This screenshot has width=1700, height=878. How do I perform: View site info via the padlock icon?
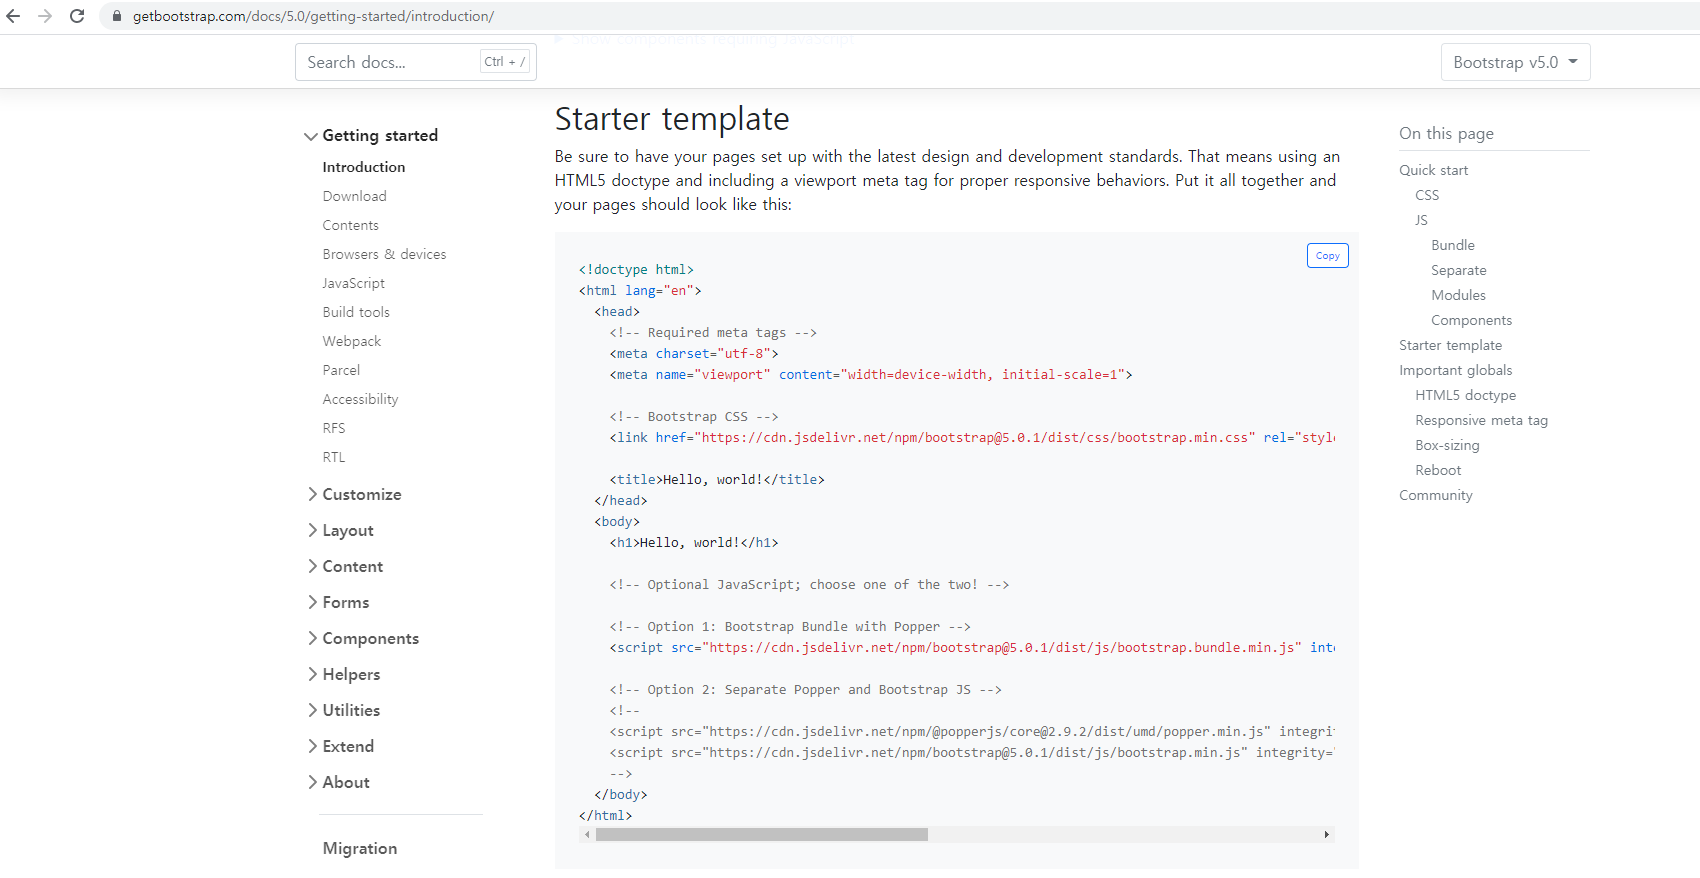[117, 16]
